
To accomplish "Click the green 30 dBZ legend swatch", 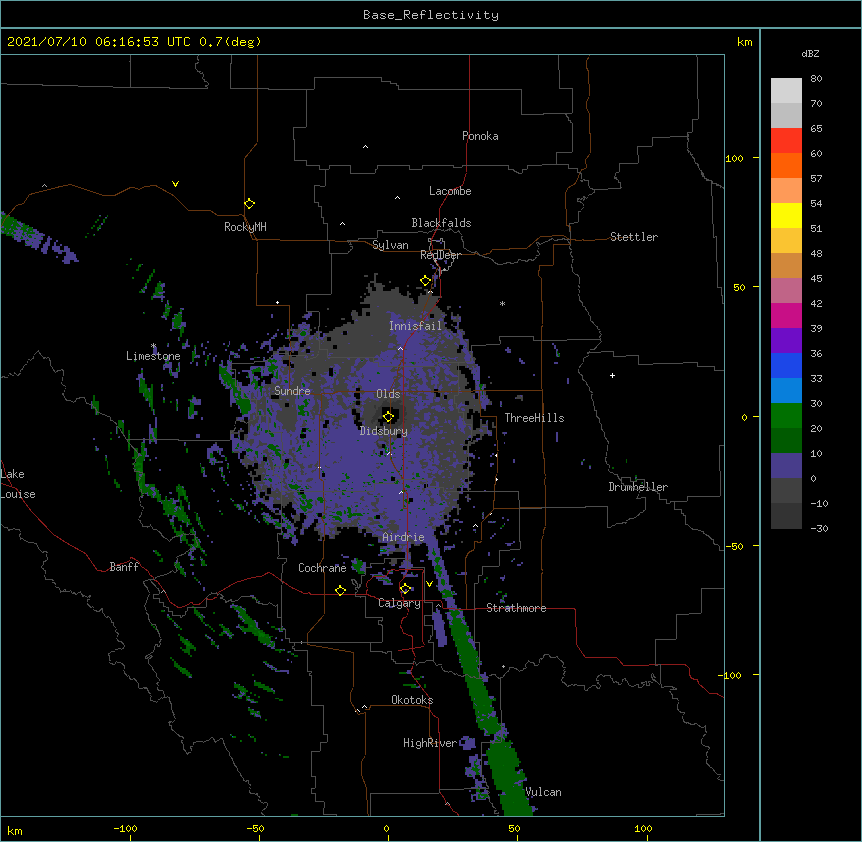I will [786, 416].
